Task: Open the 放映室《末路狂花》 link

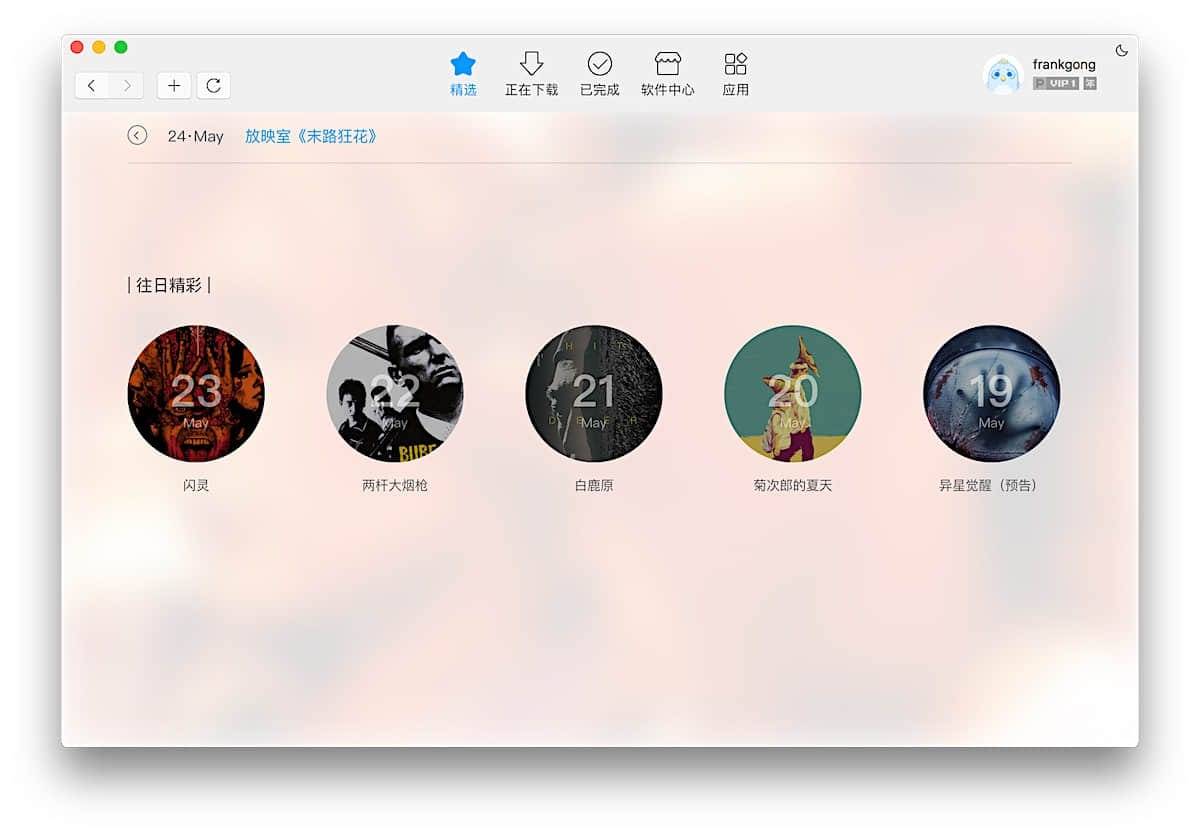Action: 312,136
